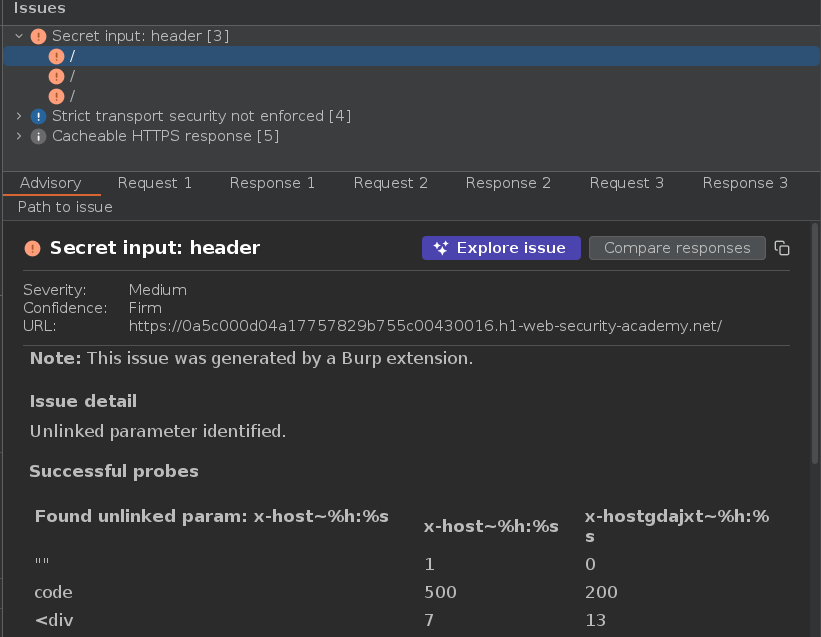Switch to the Request 1 tab
This screenshot has height=637, width=821.
point(154,183)
